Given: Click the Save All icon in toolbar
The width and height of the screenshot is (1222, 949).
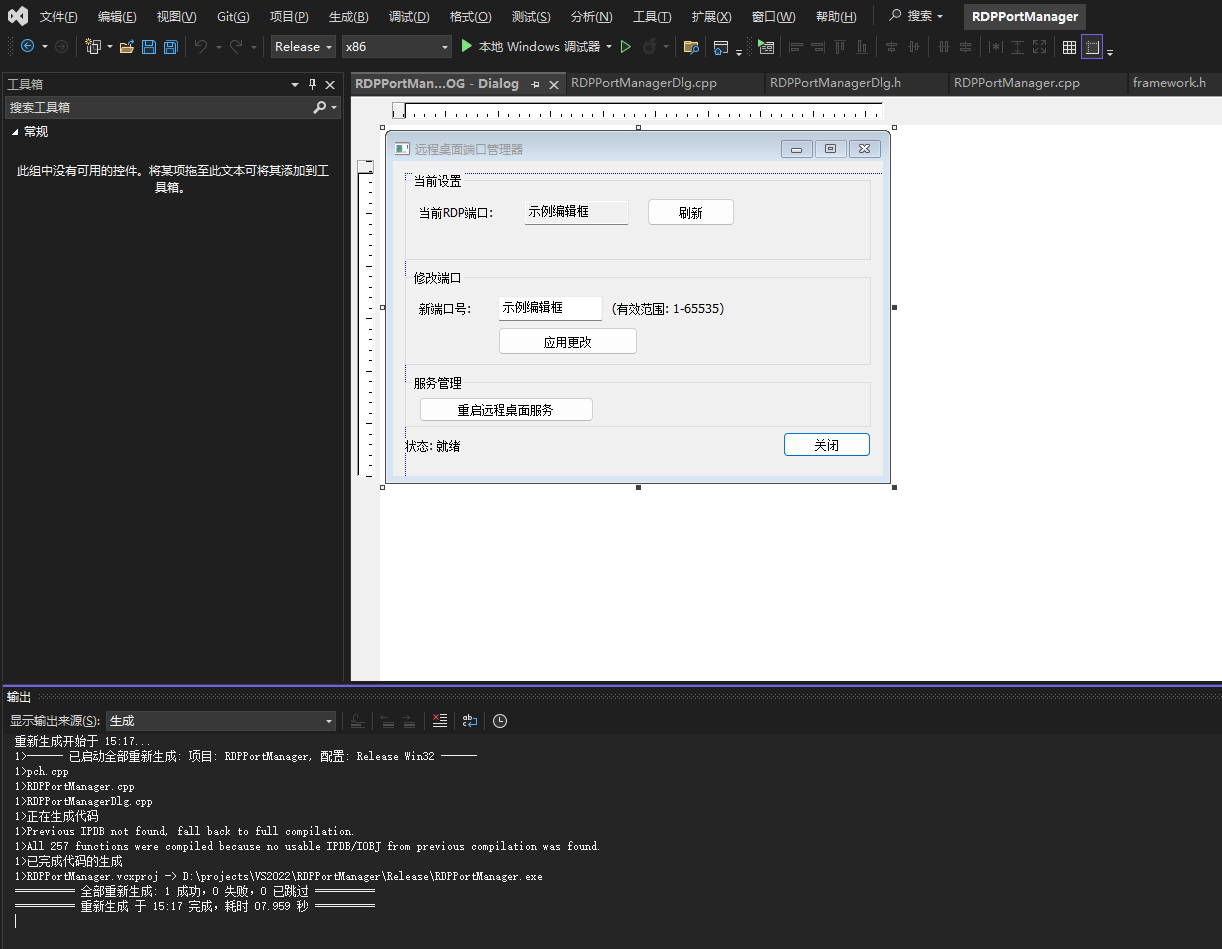Looking at the screenshot, I should click(170, 46).
